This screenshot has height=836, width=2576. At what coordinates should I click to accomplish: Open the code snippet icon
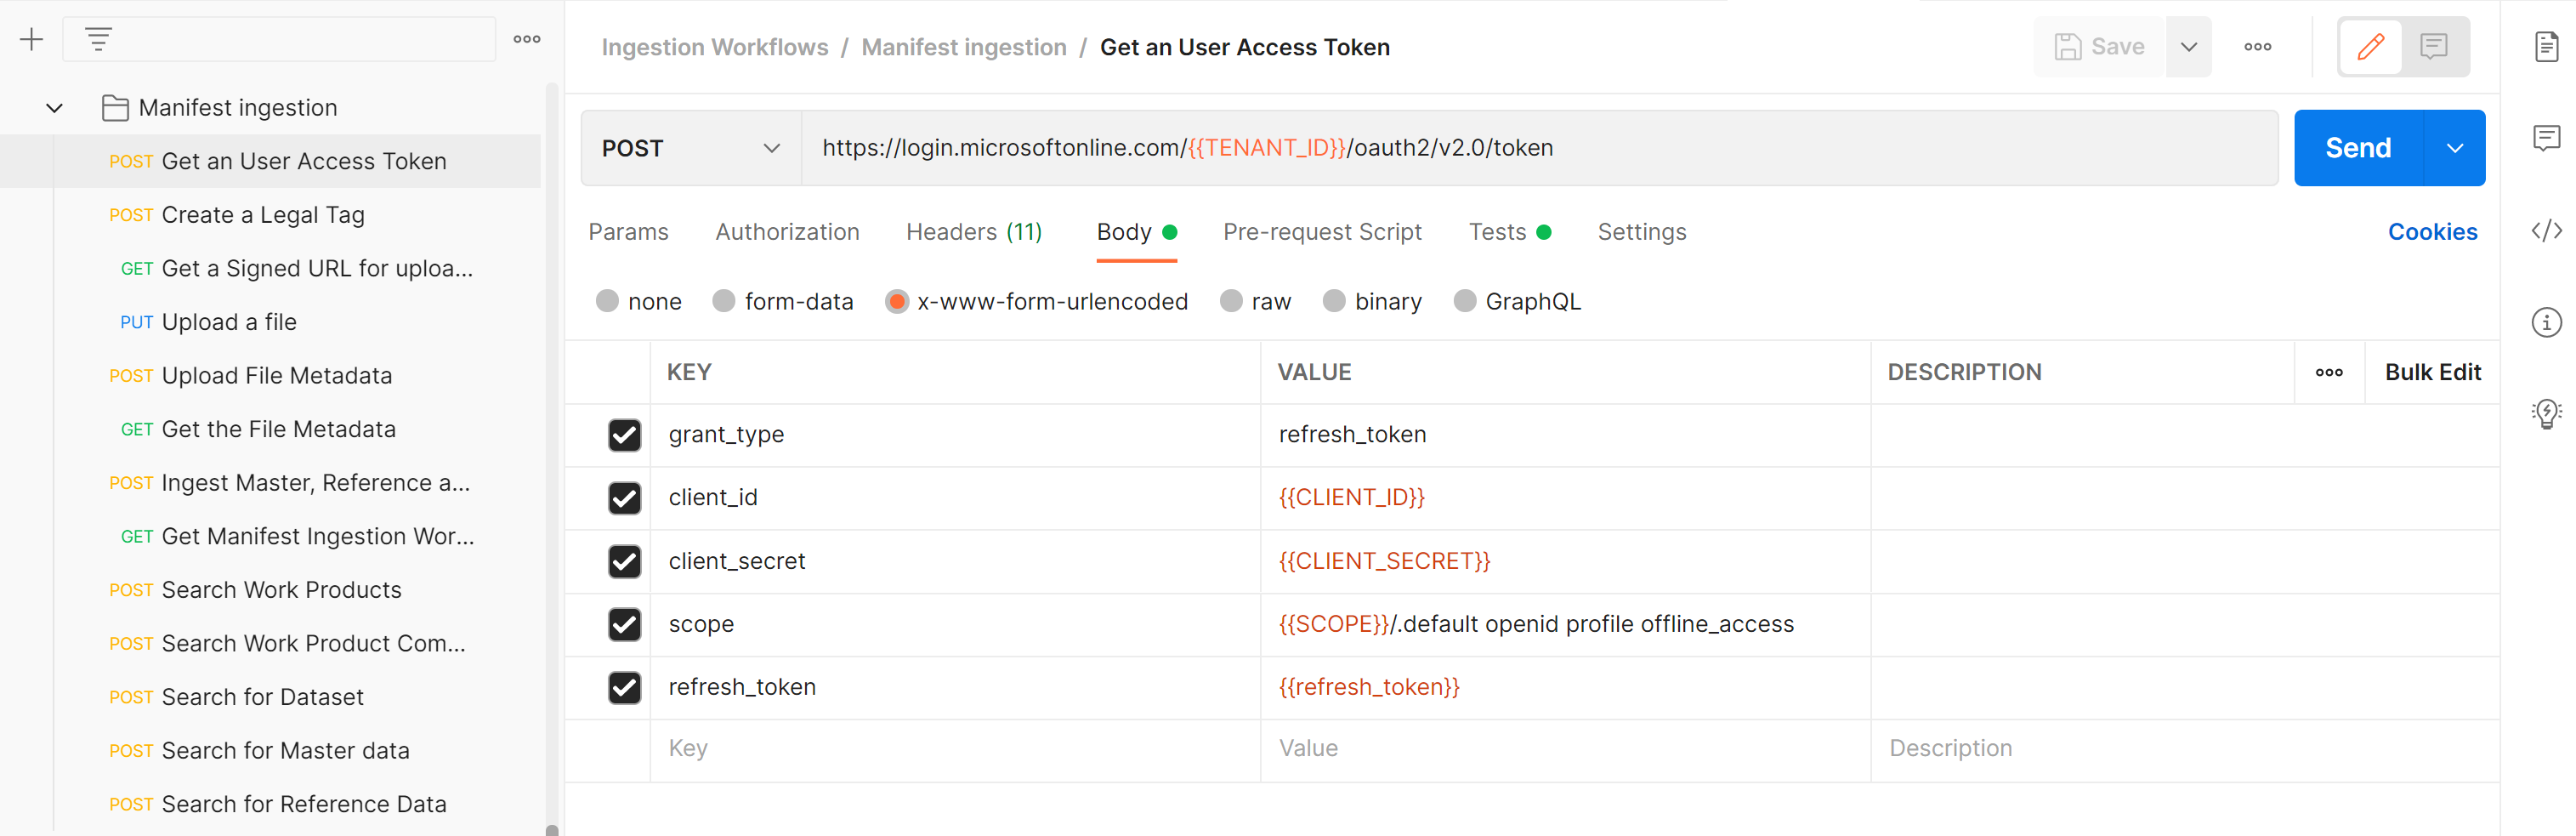pyautogui.click(x=2546, y=231)
